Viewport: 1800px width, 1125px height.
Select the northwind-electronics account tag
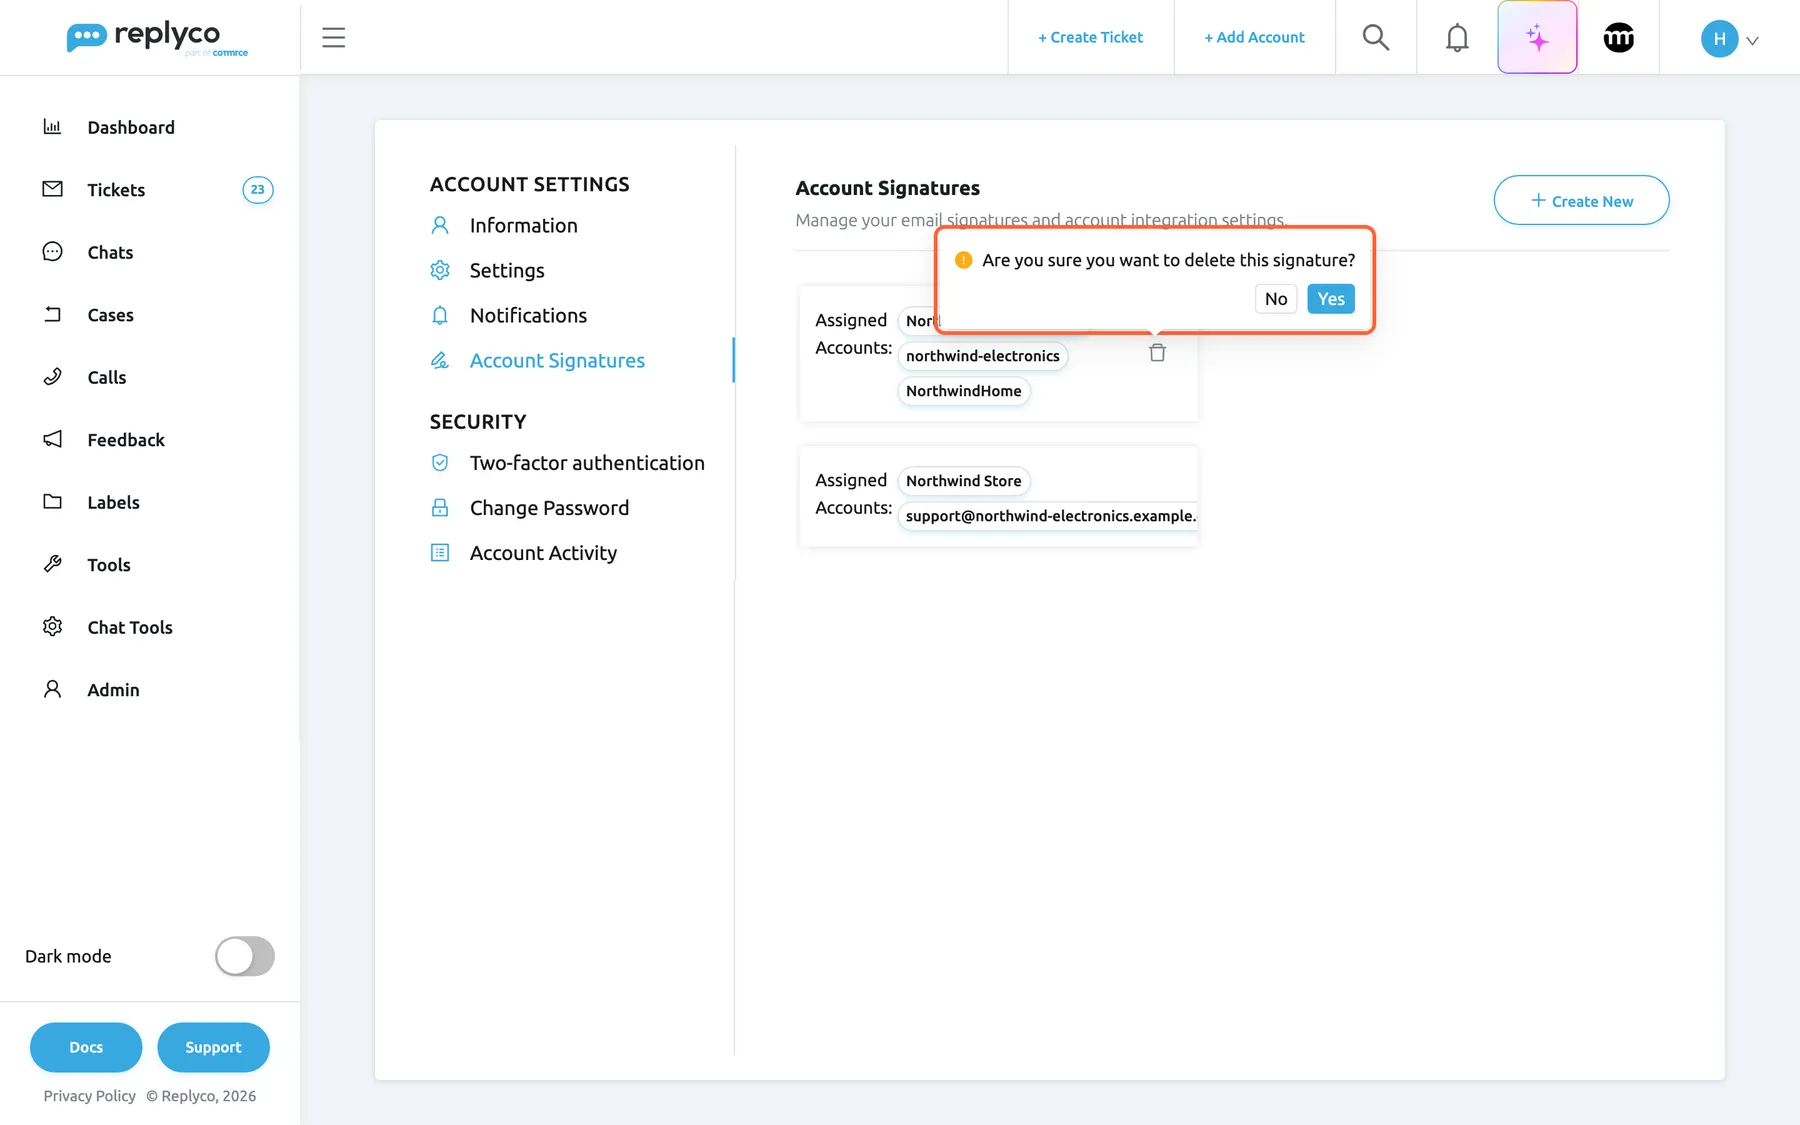coord(982,356)
